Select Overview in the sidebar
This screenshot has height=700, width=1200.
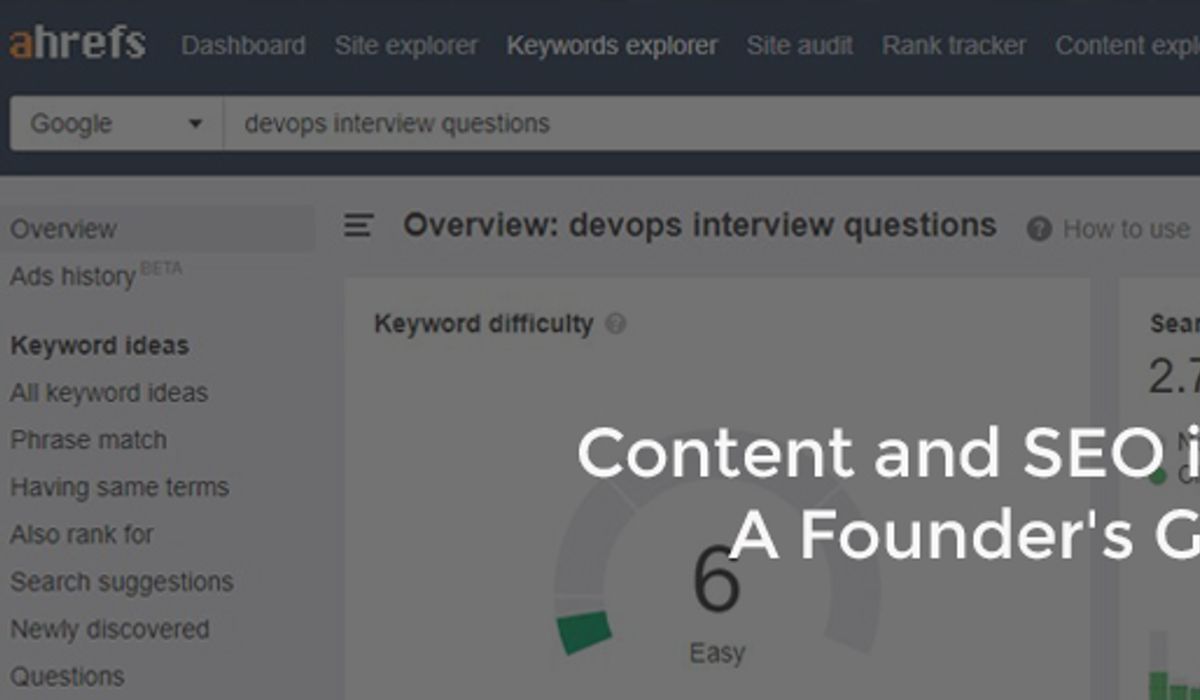pyautogui.click(x=157, y=229)
